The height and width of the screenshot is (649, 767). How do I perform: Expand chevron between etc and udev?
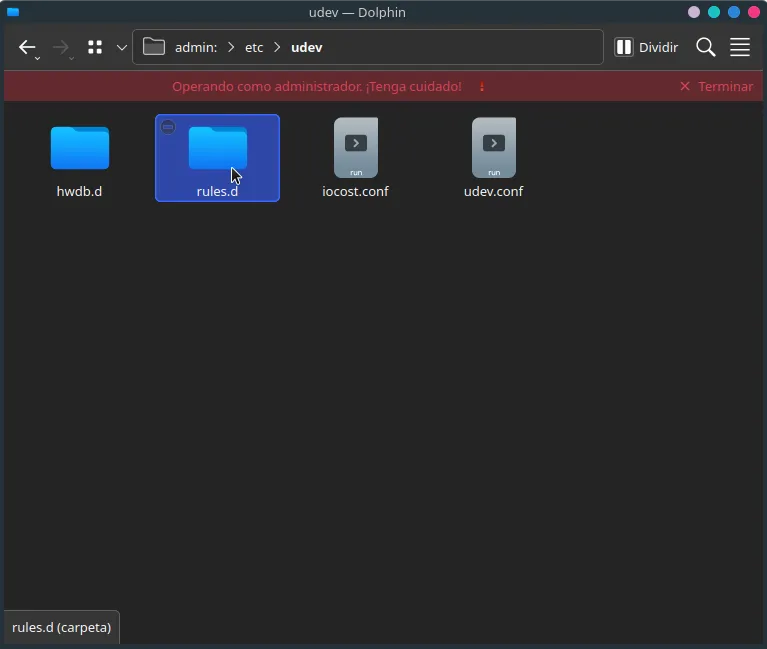pos(277,47)
